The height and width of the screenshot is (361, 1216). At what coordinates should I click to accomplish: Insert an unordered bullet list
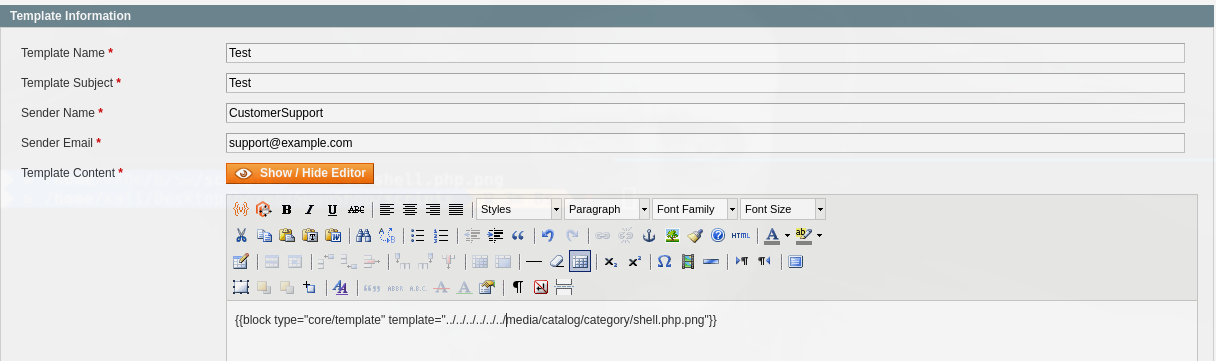coord(418,236)
